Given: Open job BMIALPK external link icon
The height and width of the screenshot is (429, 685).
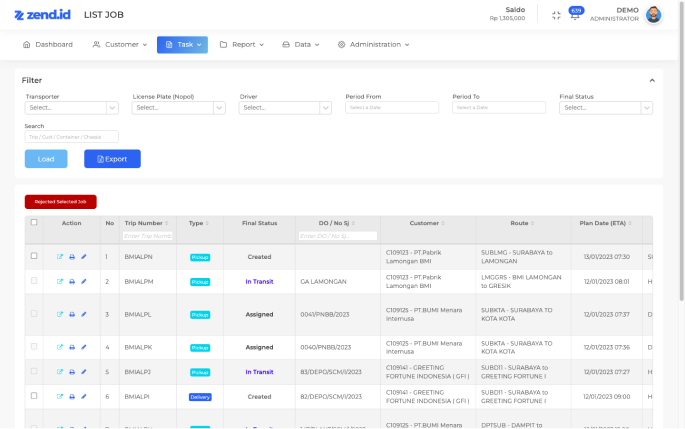Looking at the screenshot, I should click(60, 347).
